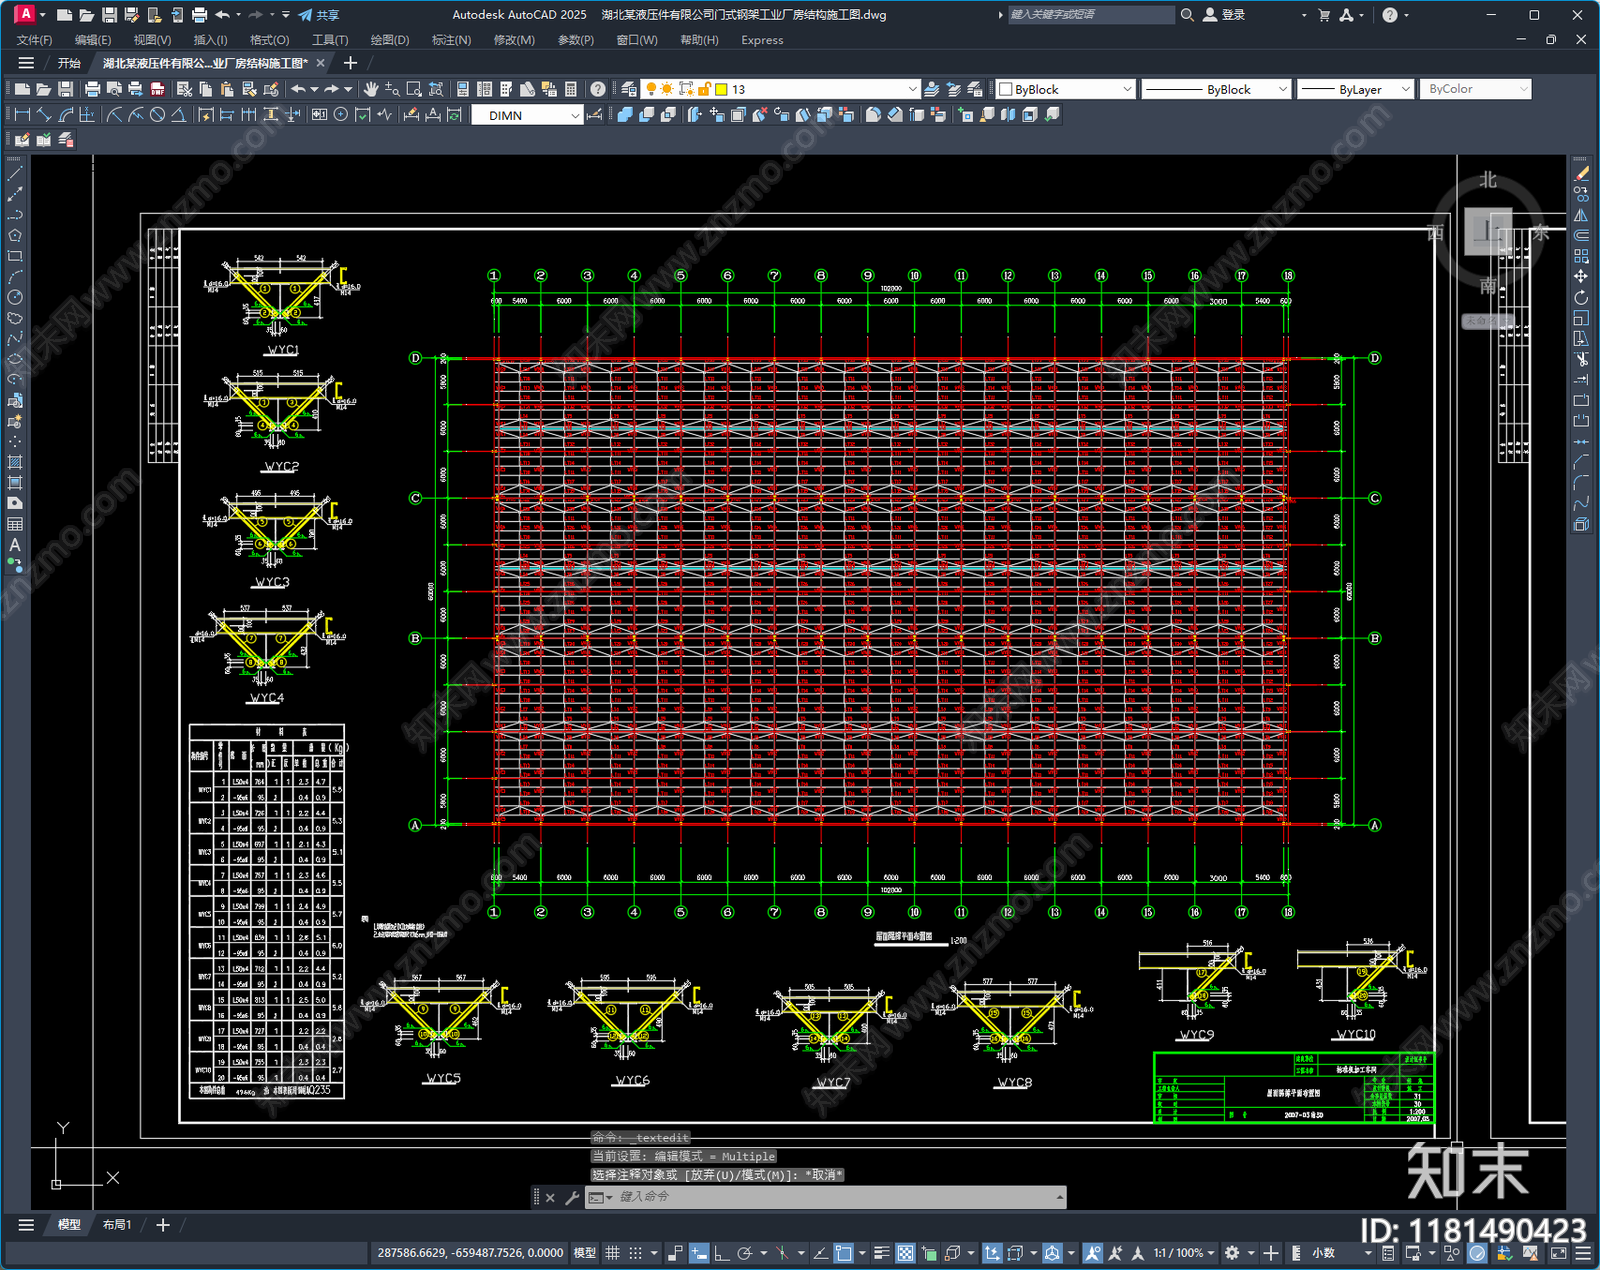Open the Layer Properties manager icon

point(628,89)
